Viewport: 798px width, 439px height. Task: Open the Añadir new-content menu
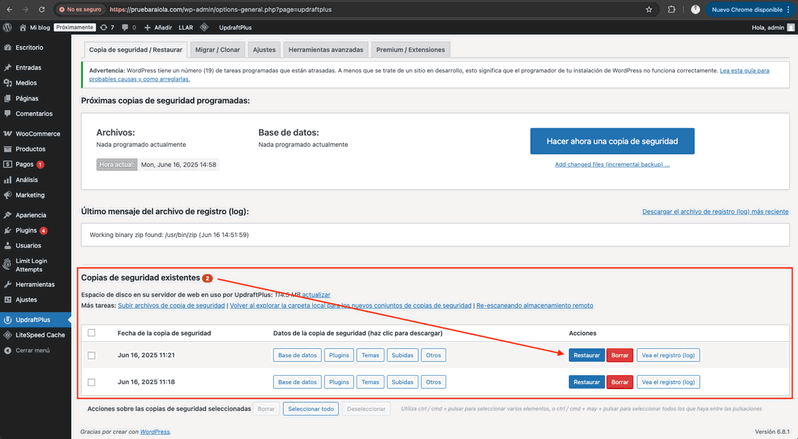click(x=158, y=27)
